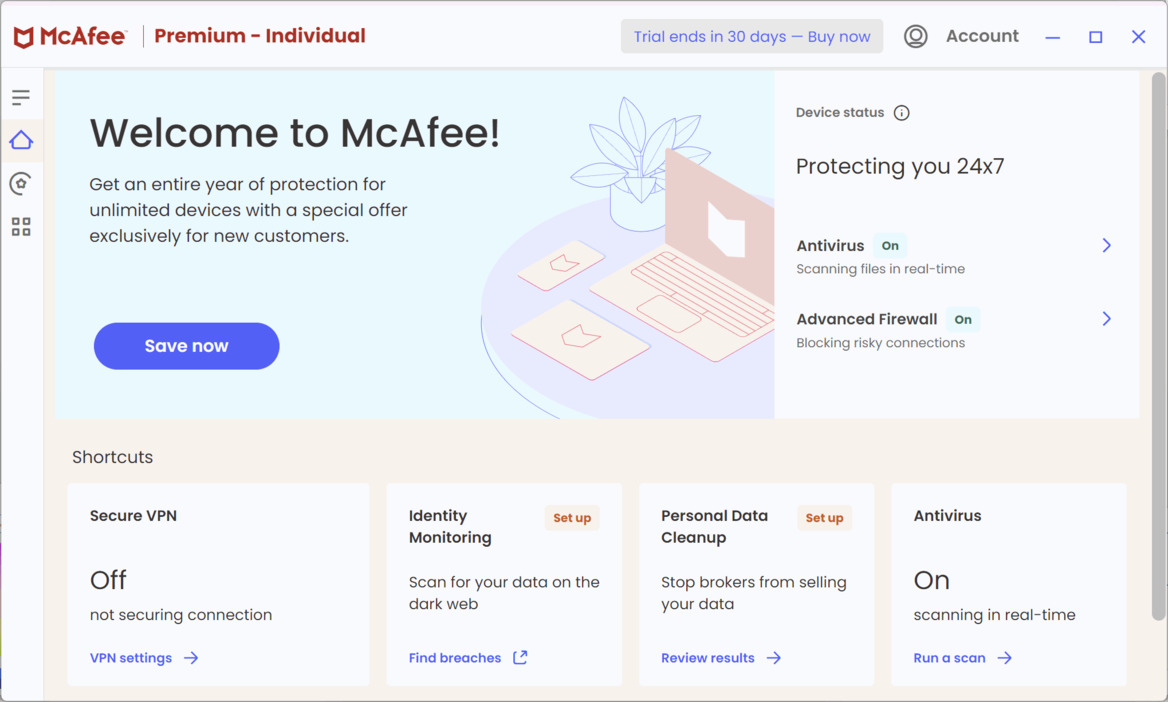This screenshot has height=702, width=1168.
Task: Minimize the McAfee window
Action: (1053, 37)
